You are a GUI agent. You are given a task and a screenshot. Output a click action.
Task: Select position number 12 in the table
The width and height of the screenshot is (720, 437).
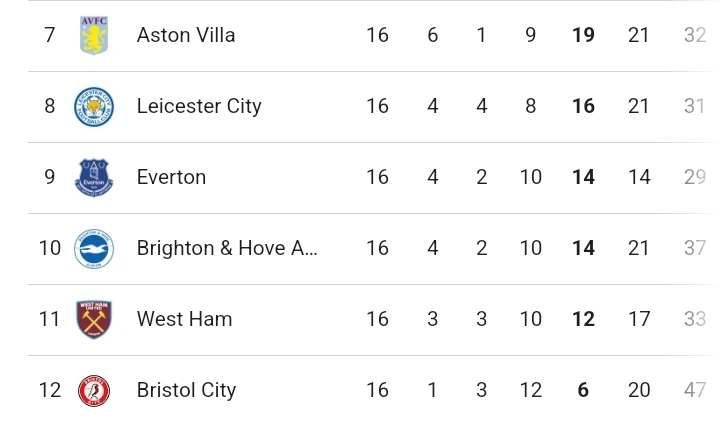point(50,390)
